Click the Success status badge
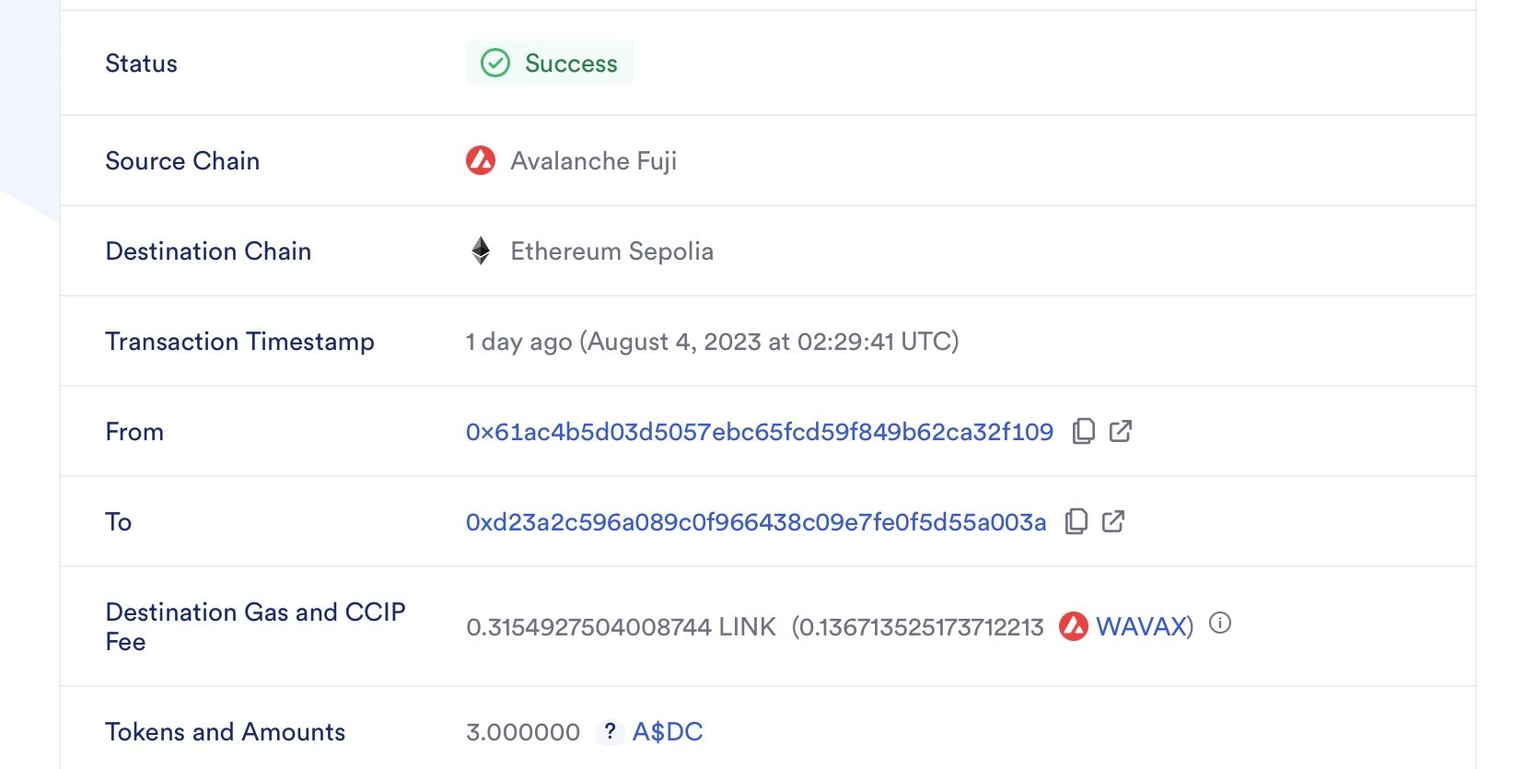The width and height of the screenshot is (1536, 769). 549,62
